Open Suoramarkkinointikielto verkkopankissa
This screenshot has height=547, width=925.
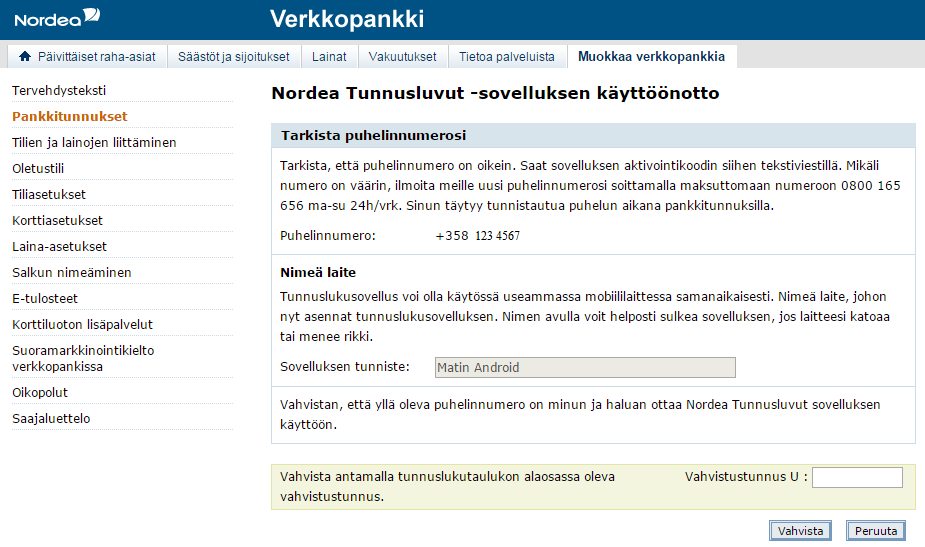point(83,358)
